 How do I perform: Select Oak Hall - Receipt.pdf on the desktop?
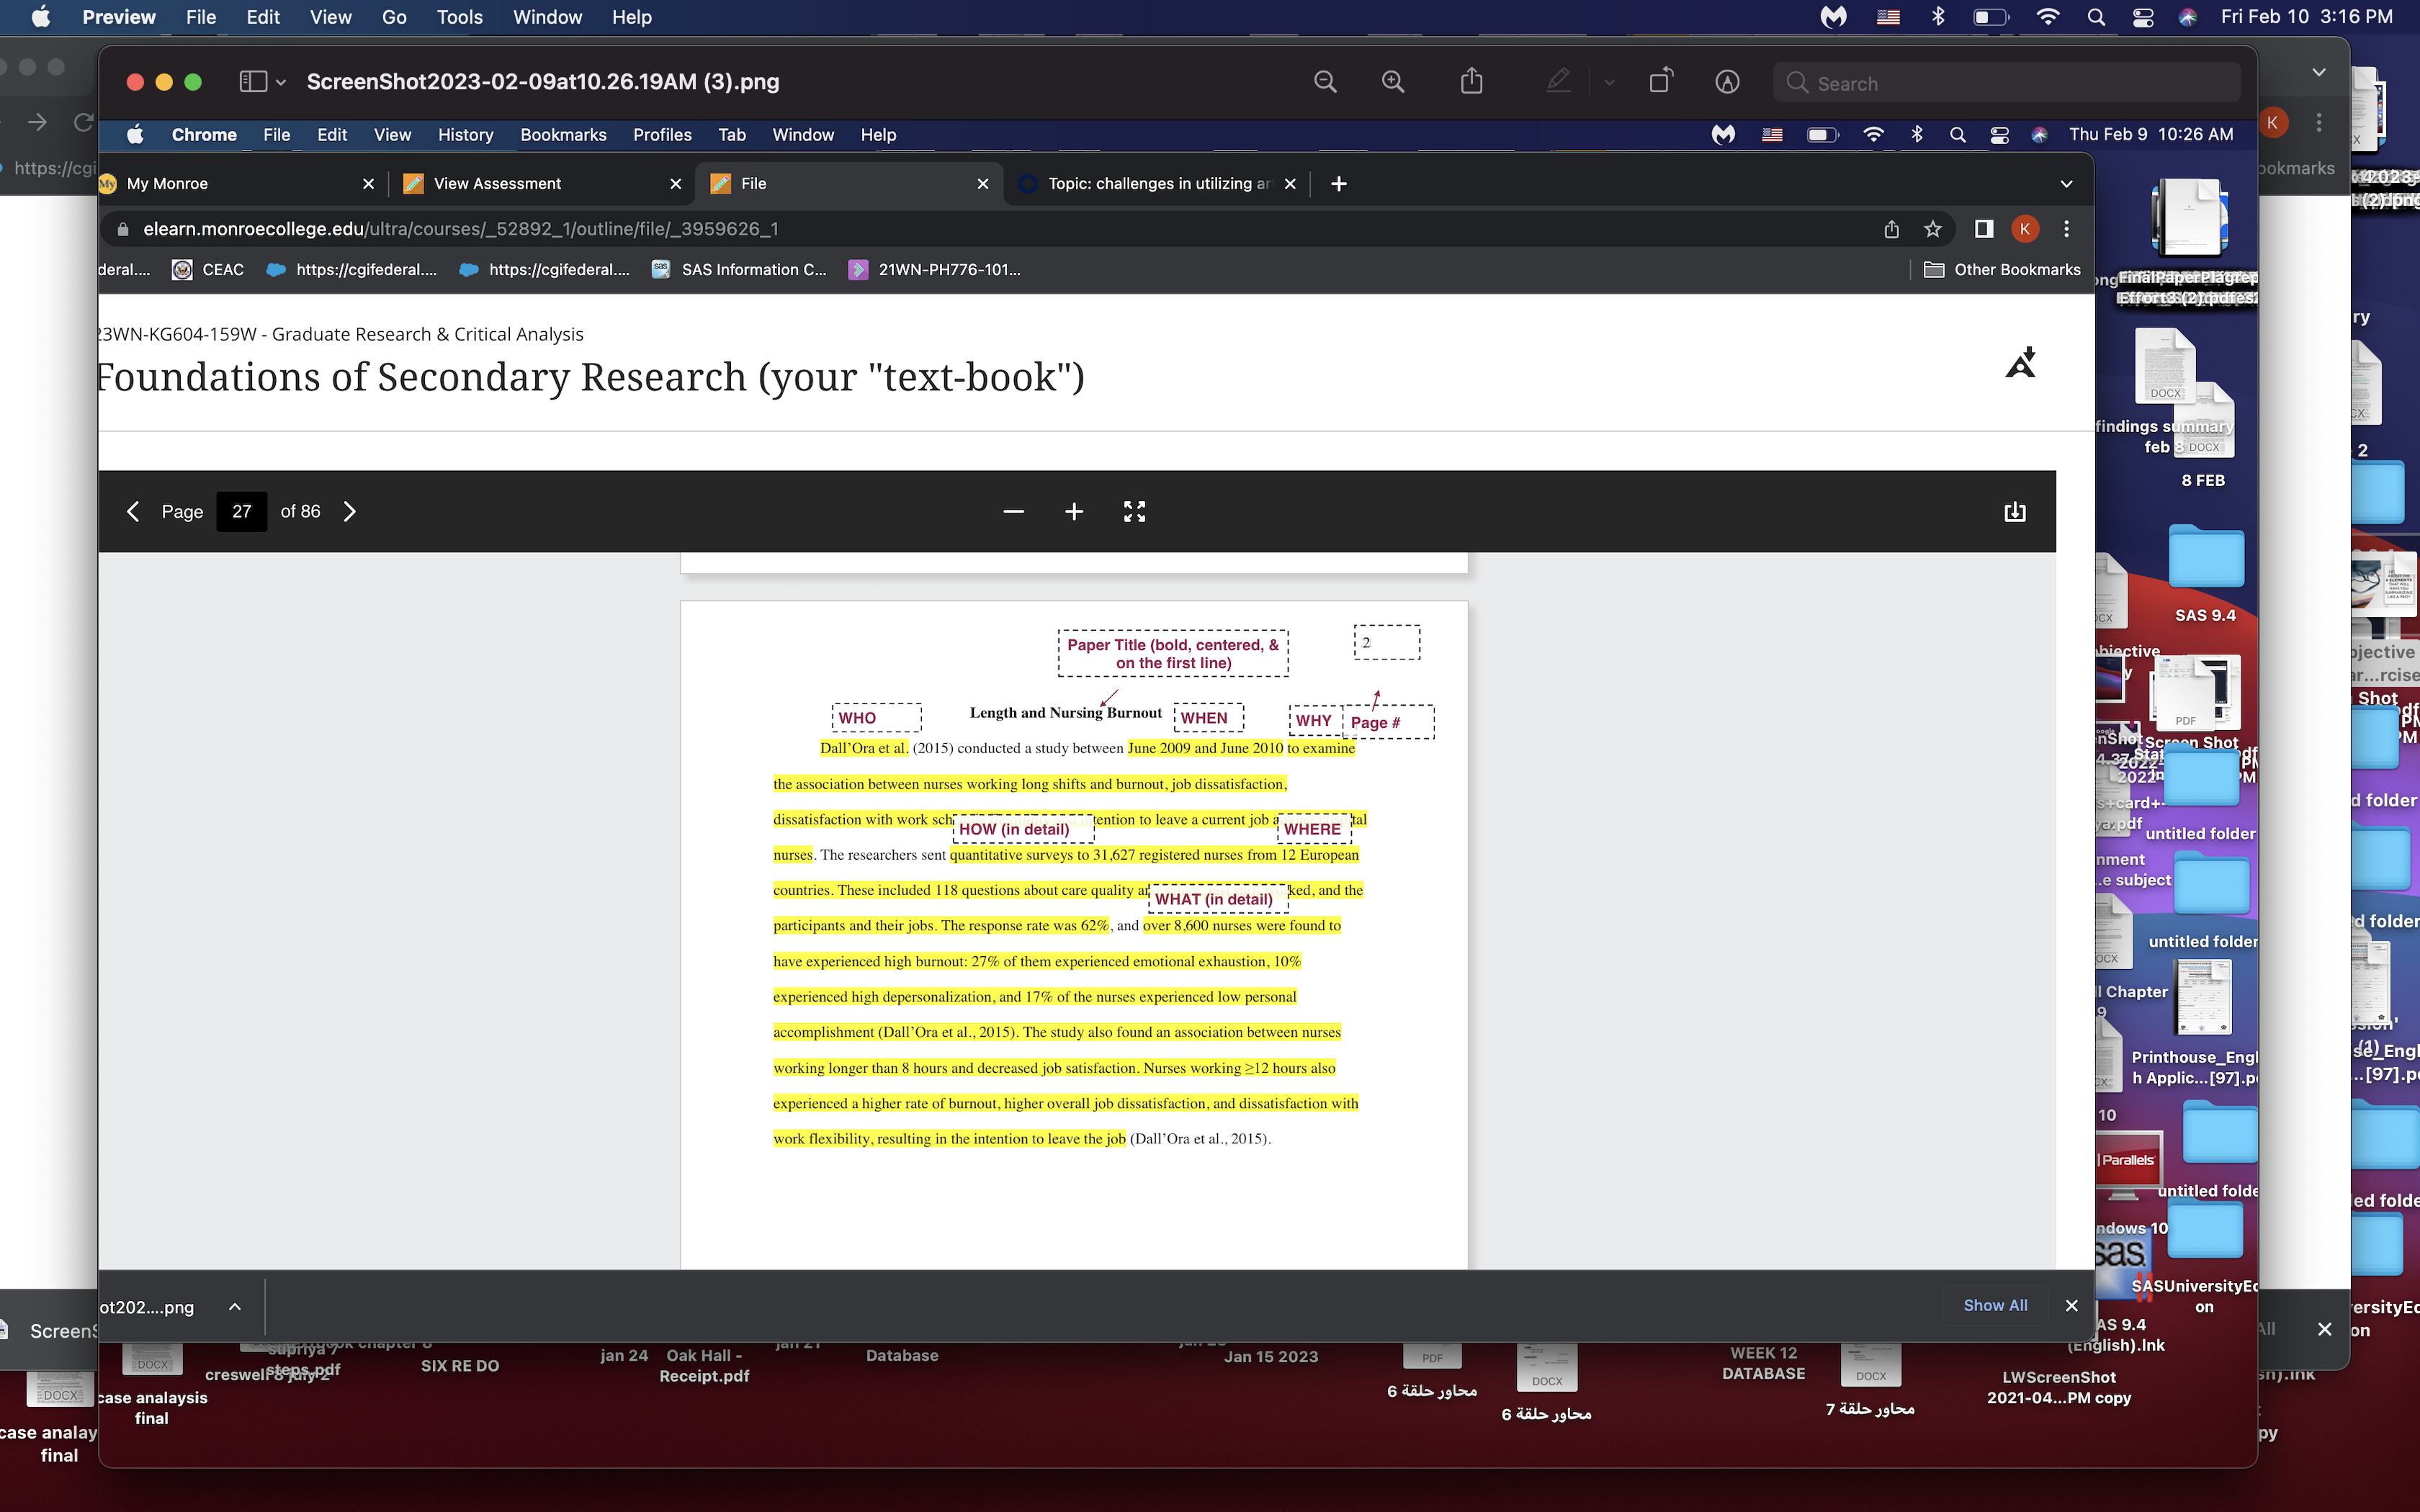point(704,1365)
